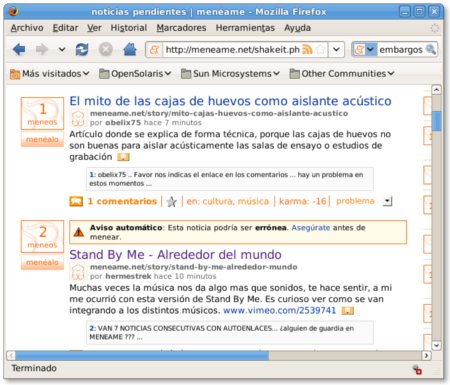
Task: Click menéalo button for Stand By Me story
Action: (x=42, y=262)
